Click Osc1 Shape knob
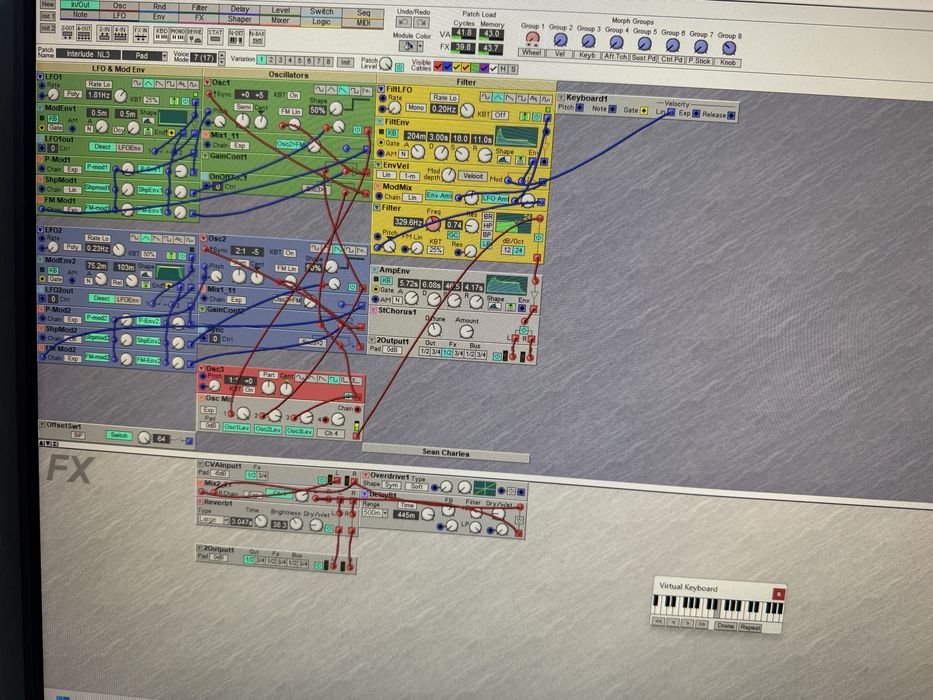Viewport: 933px width, 700px height. pyautogui.click(x=336, y=108)
